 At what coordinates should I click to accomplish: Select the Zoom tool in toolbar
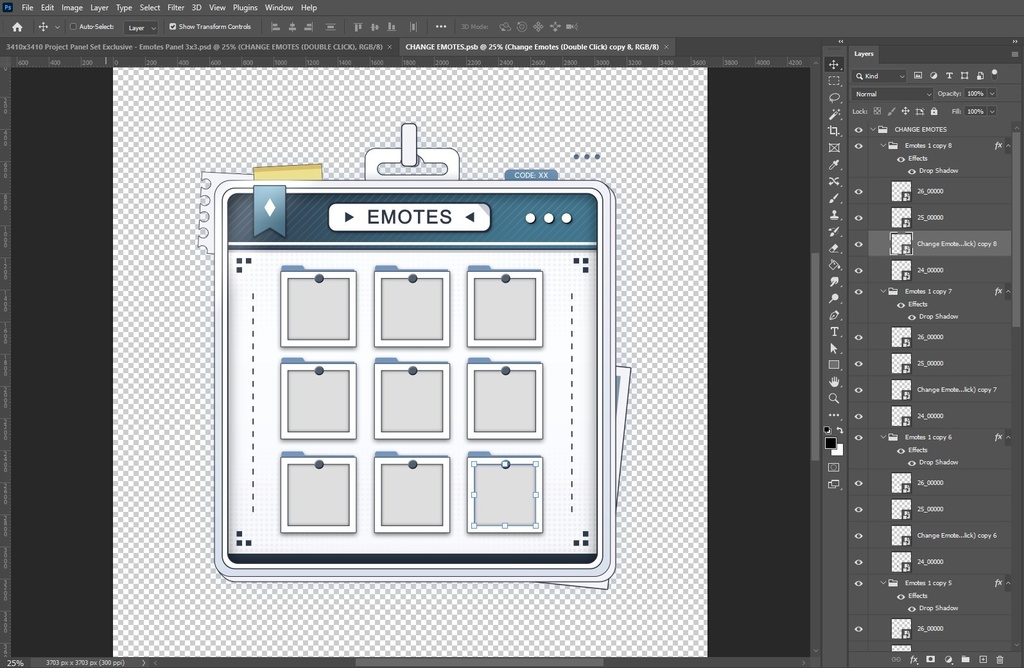point(834,398)
